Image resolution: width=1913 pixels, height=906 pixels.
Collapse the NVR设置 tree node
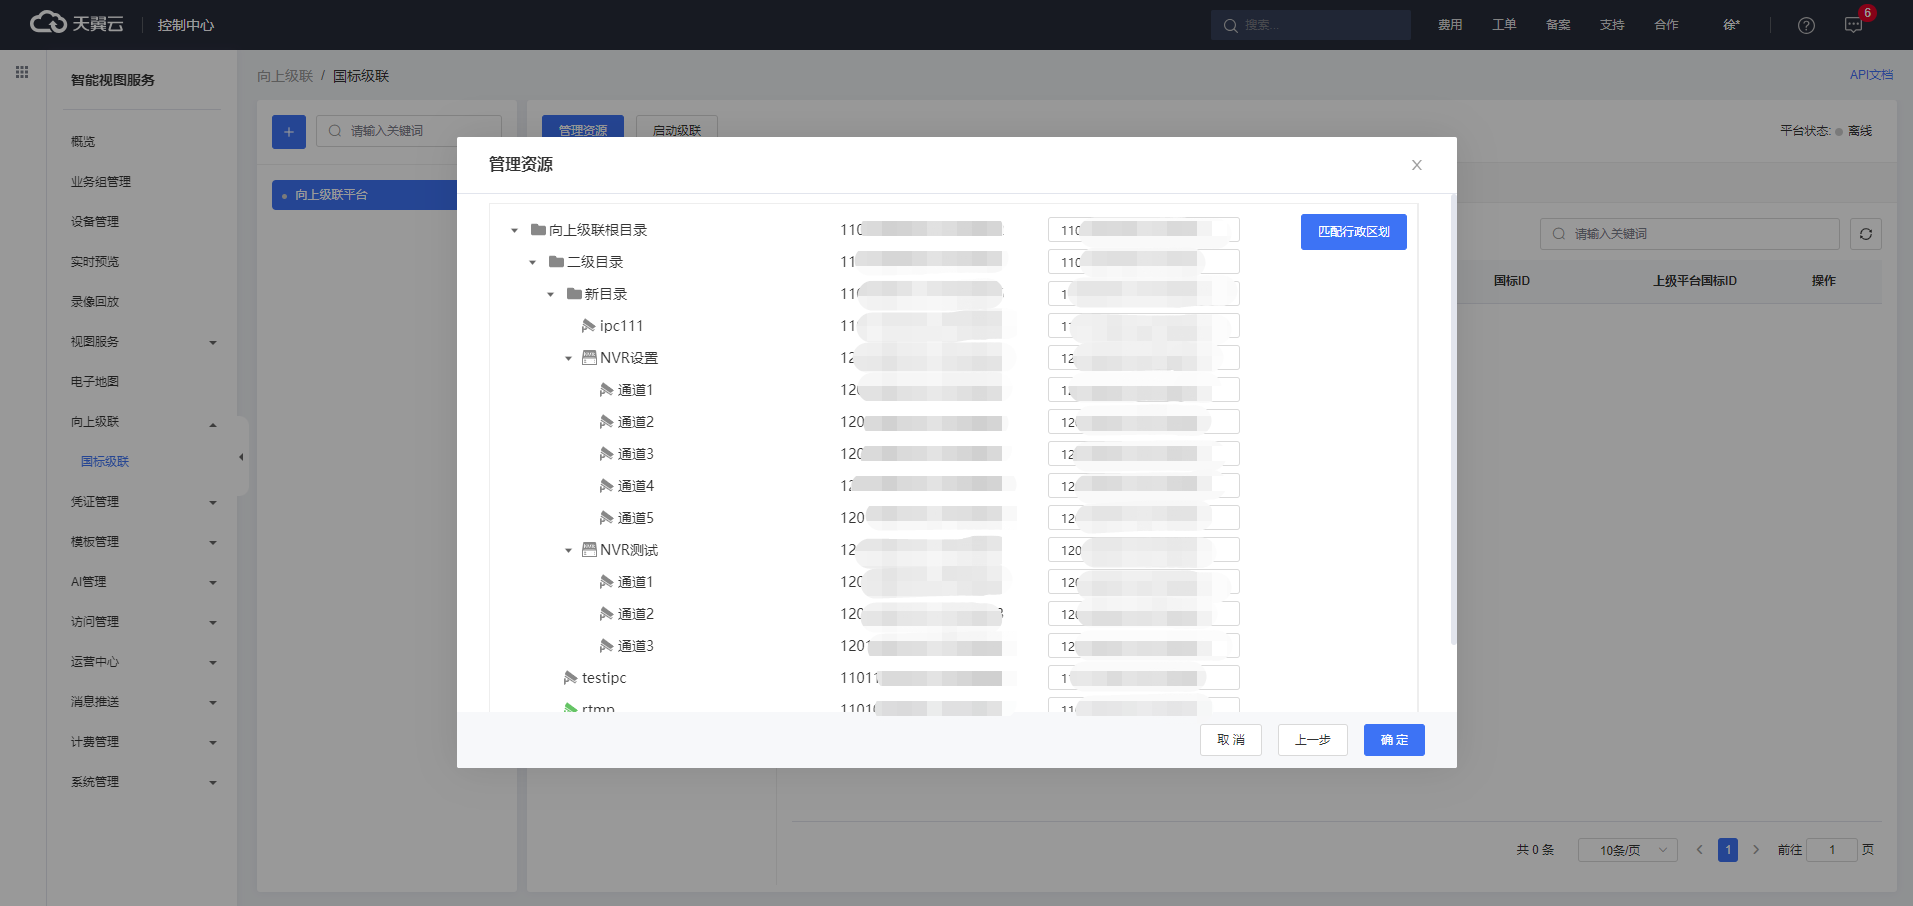click(568, 358)
